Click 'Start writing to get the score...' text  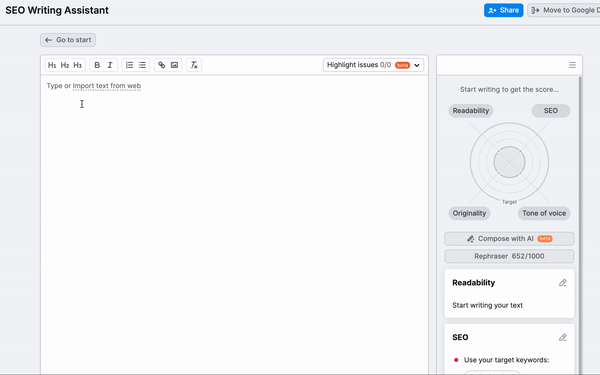(x=509, y=90)
